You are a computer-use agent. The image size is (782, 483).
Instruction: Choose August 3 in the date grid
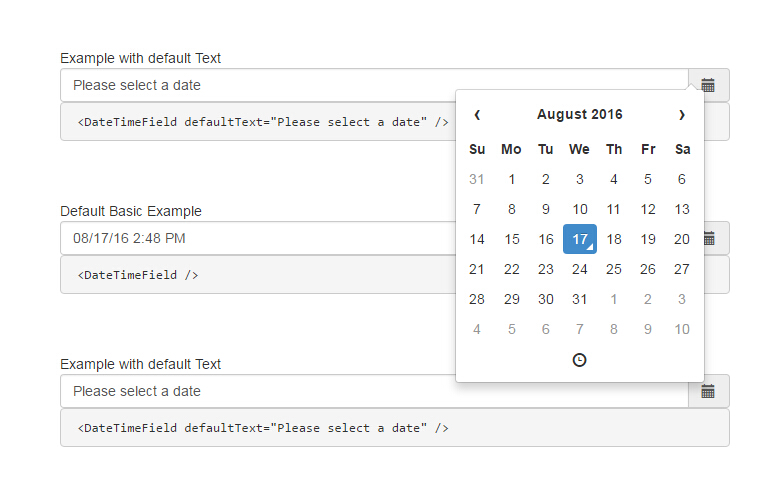coord(580,180)
